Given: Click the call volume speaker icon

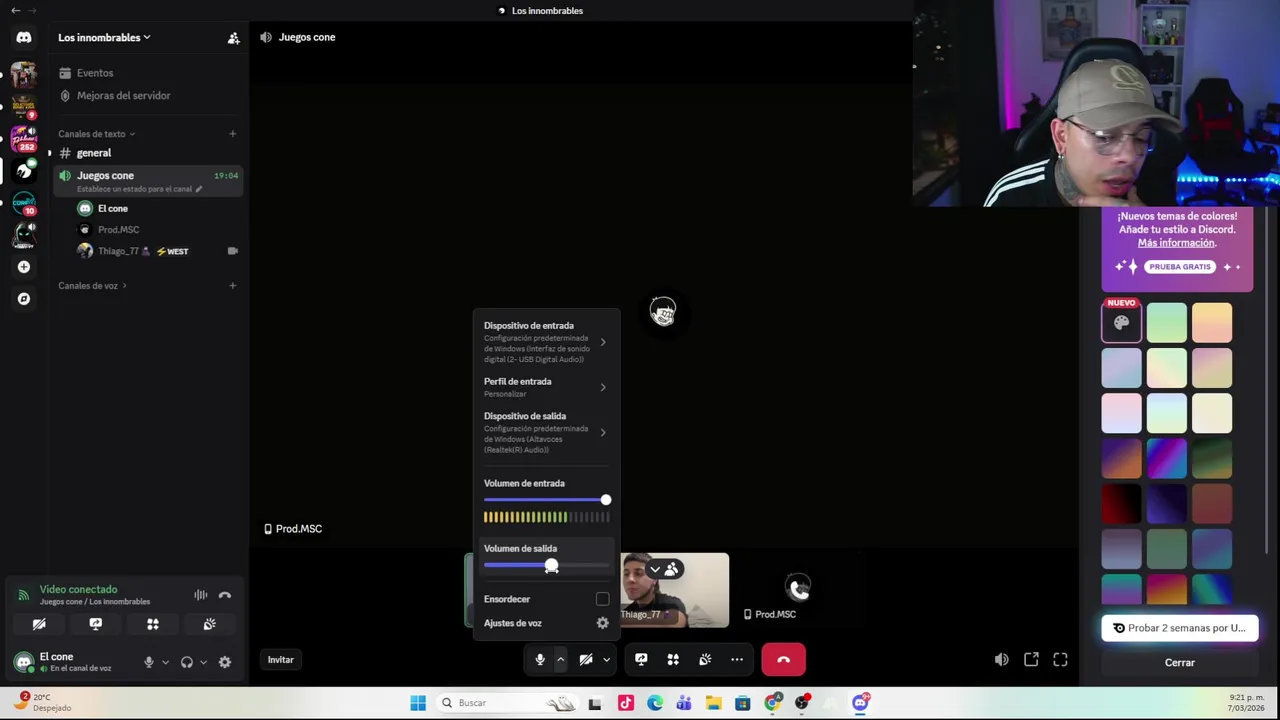Looking at the screenshot, I should [x=1001, y=660].
